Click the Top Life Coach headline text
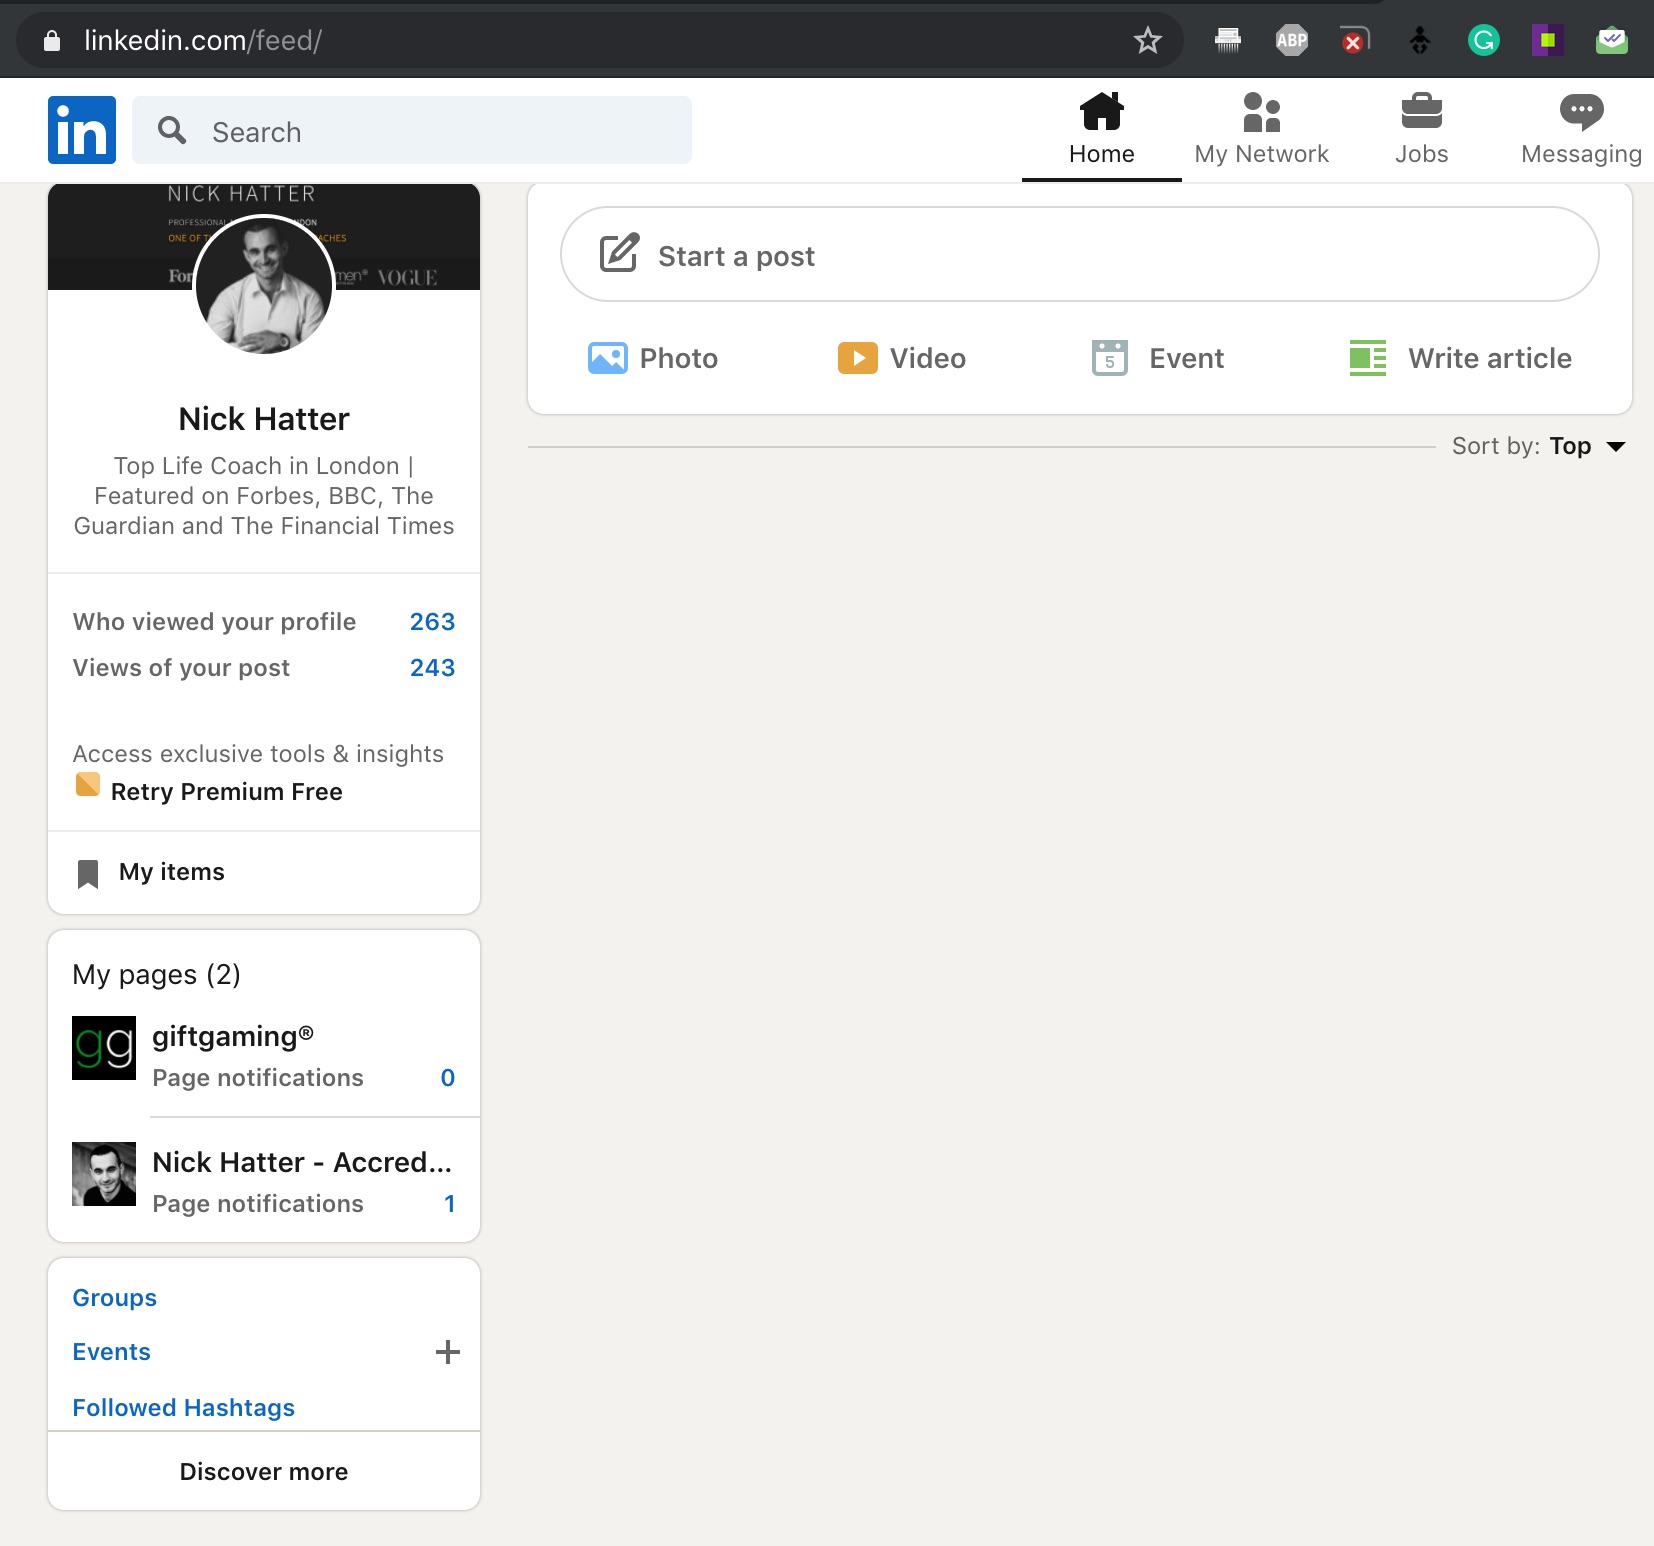 [264, 496]
